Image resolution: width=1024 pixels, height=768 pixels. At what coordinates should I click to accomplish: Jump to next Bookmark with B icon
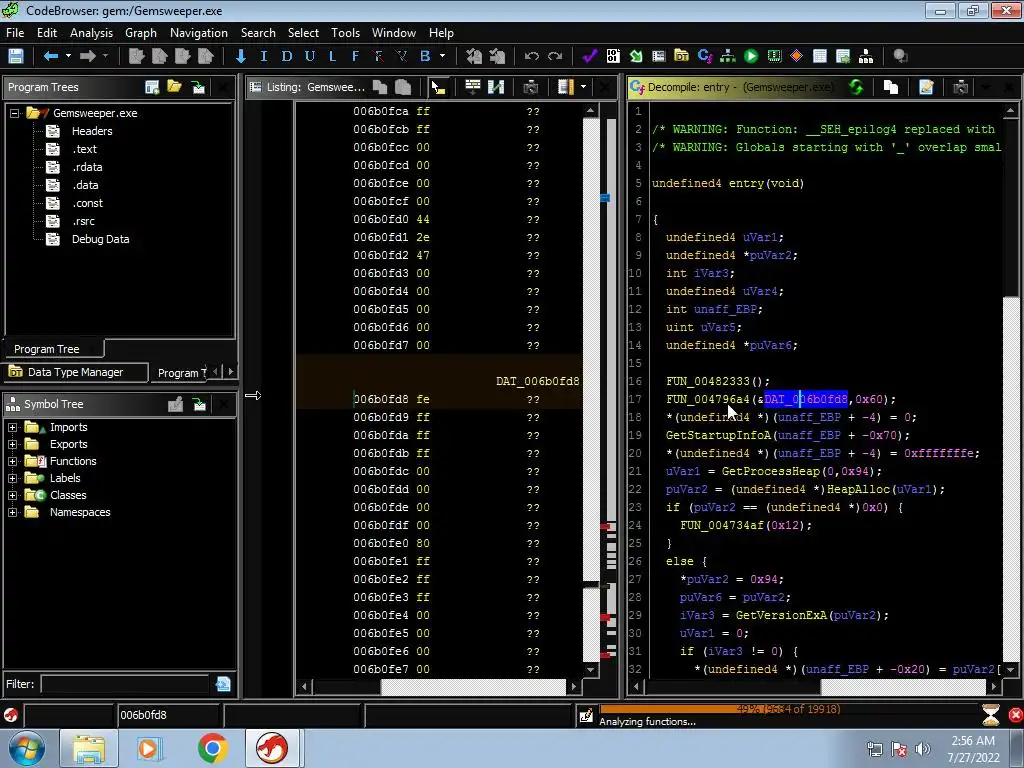425,56
